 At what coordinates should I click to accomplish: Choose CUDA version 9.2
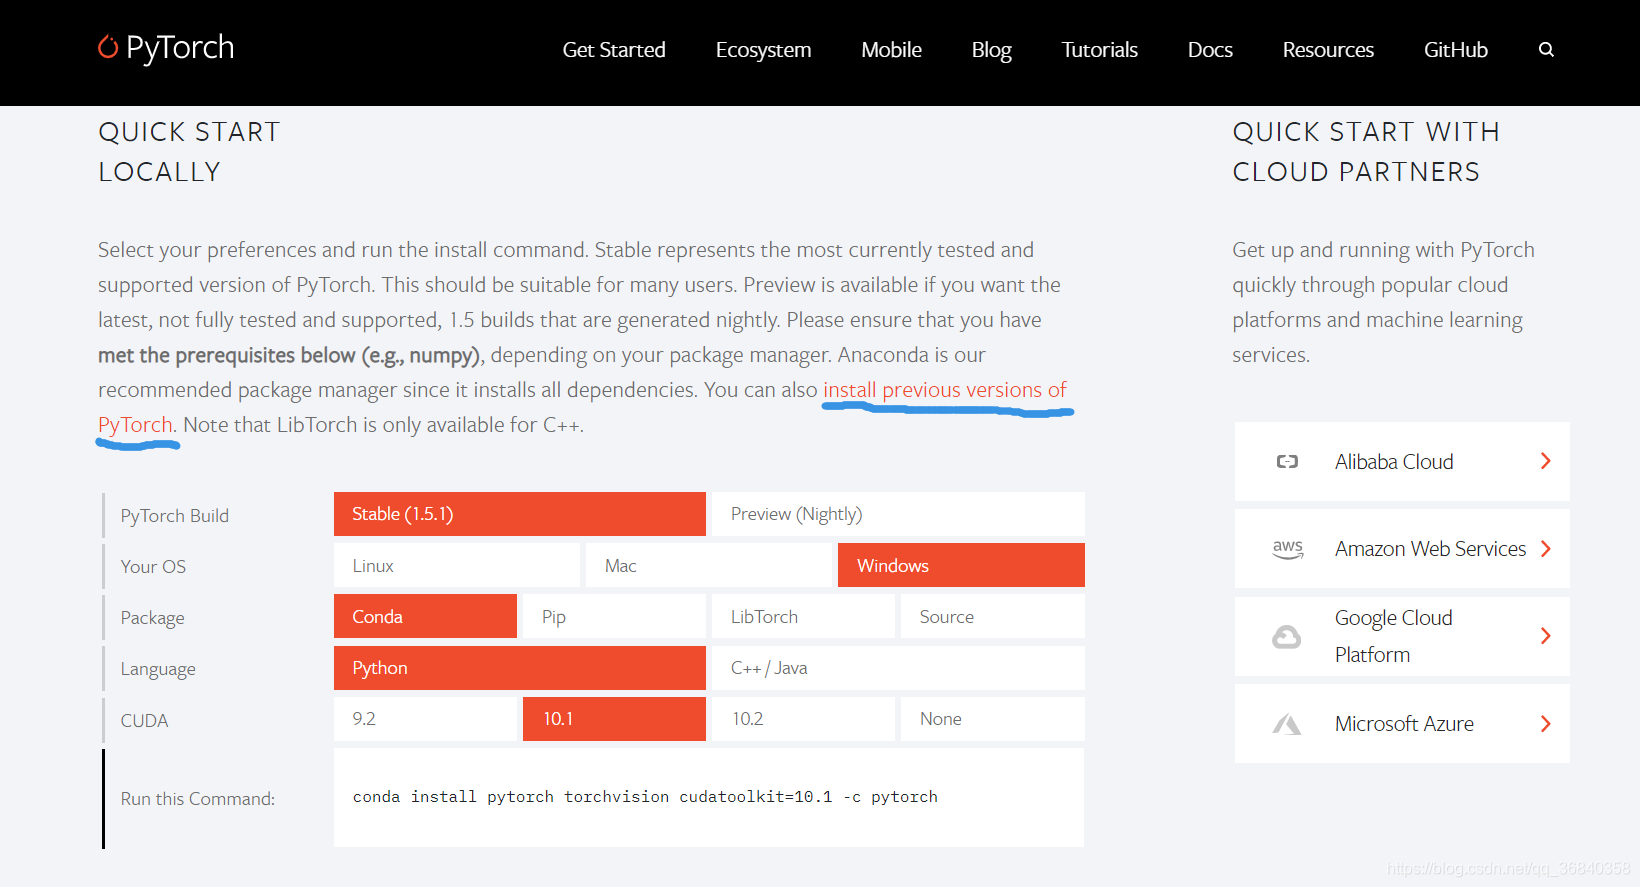(x=425, y=719)
